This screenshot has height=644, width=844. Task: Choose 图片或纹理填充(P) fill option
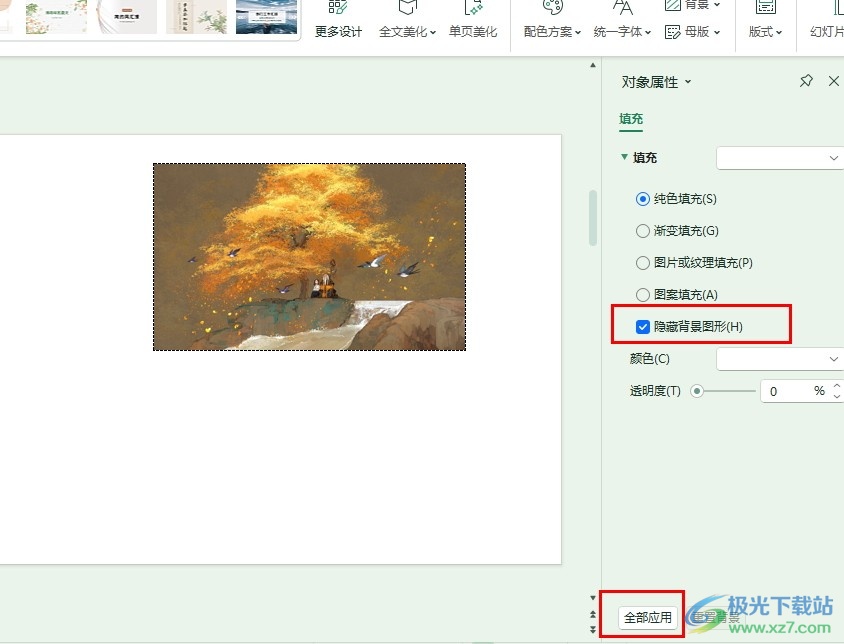point(643,263)
